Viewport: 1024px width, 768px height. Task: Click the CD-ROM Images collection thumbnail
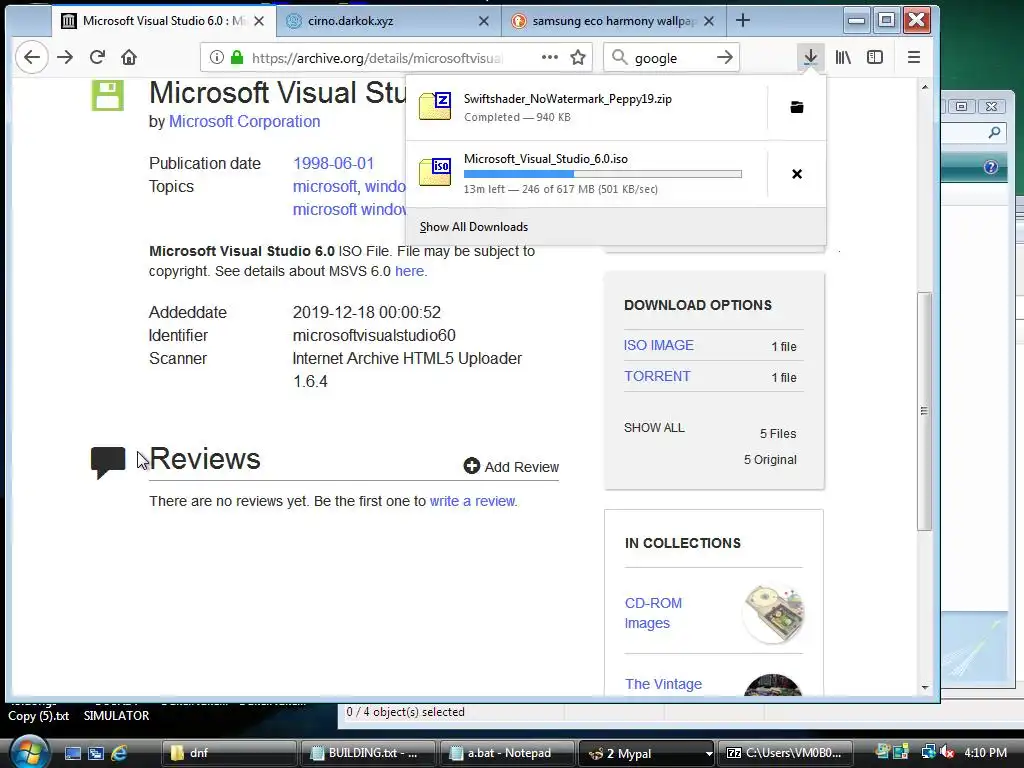[x=773, y=613]
